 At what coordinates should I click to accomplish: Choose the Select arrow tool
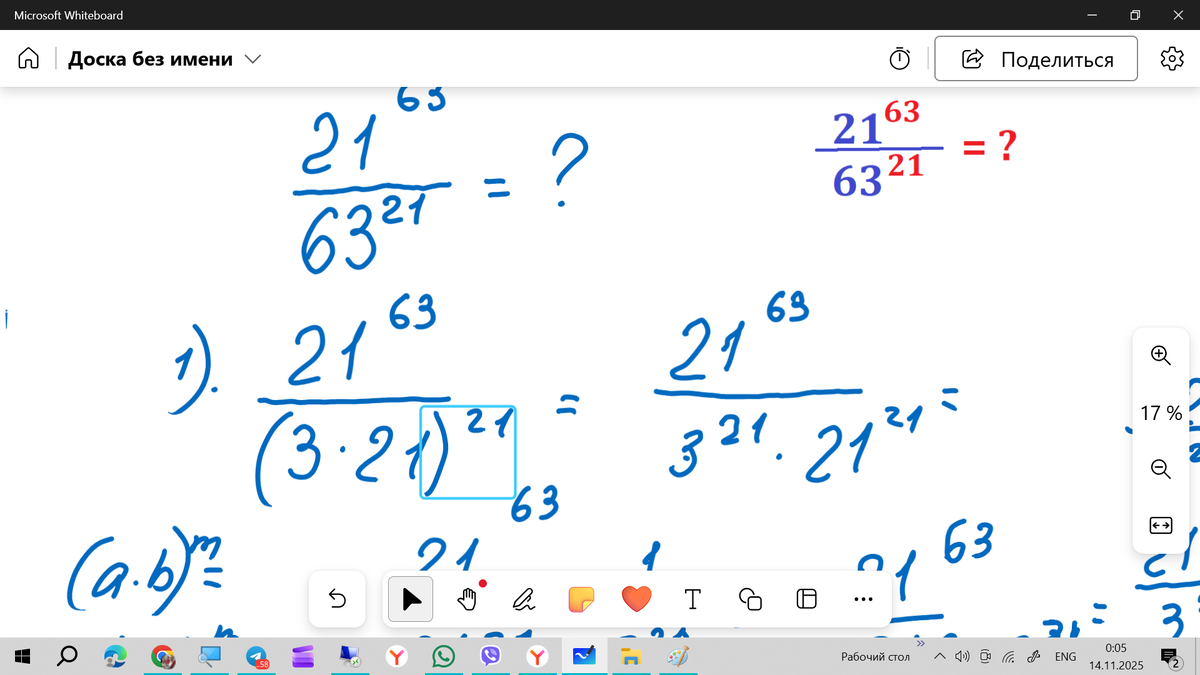point(411,599)
